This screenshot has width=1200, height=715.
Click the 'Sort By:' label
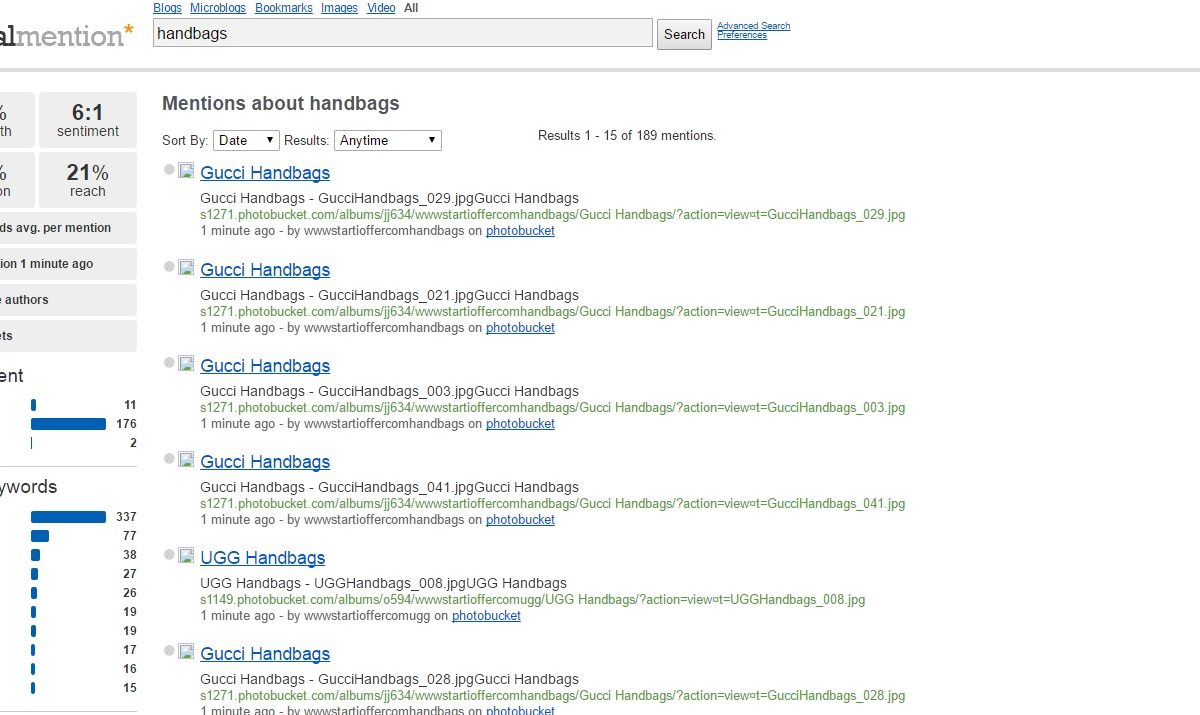pyautogui.click(x=185, y=140)
